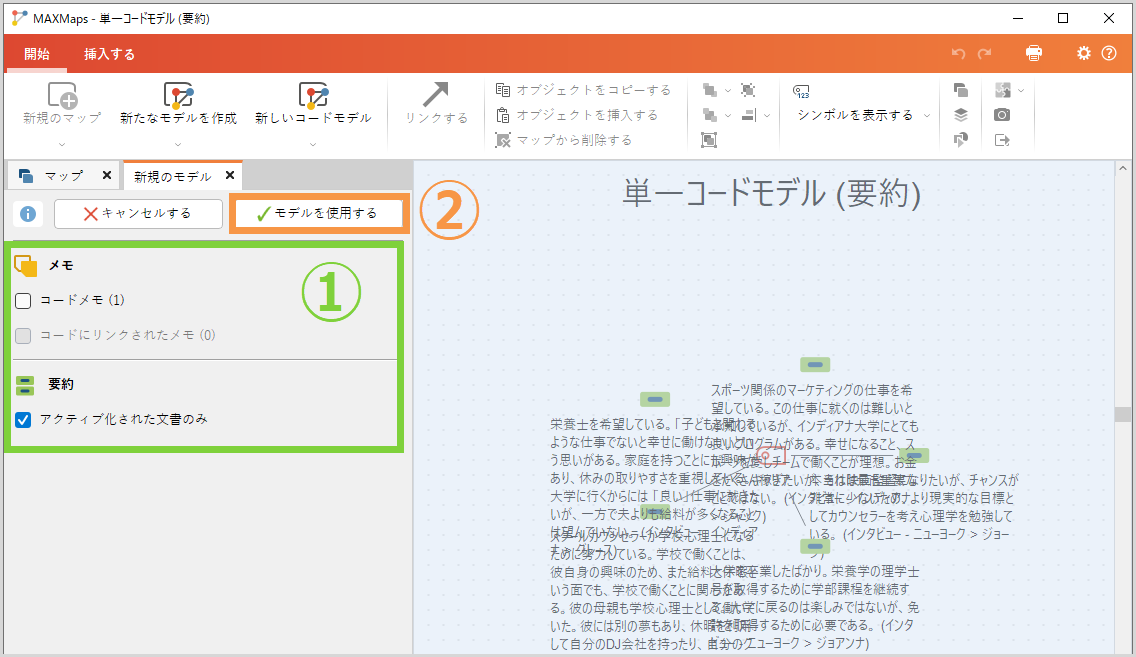
Task: Click the 123 code frequency tag icon
Action: pyautogui.click(x=801, y=91)
